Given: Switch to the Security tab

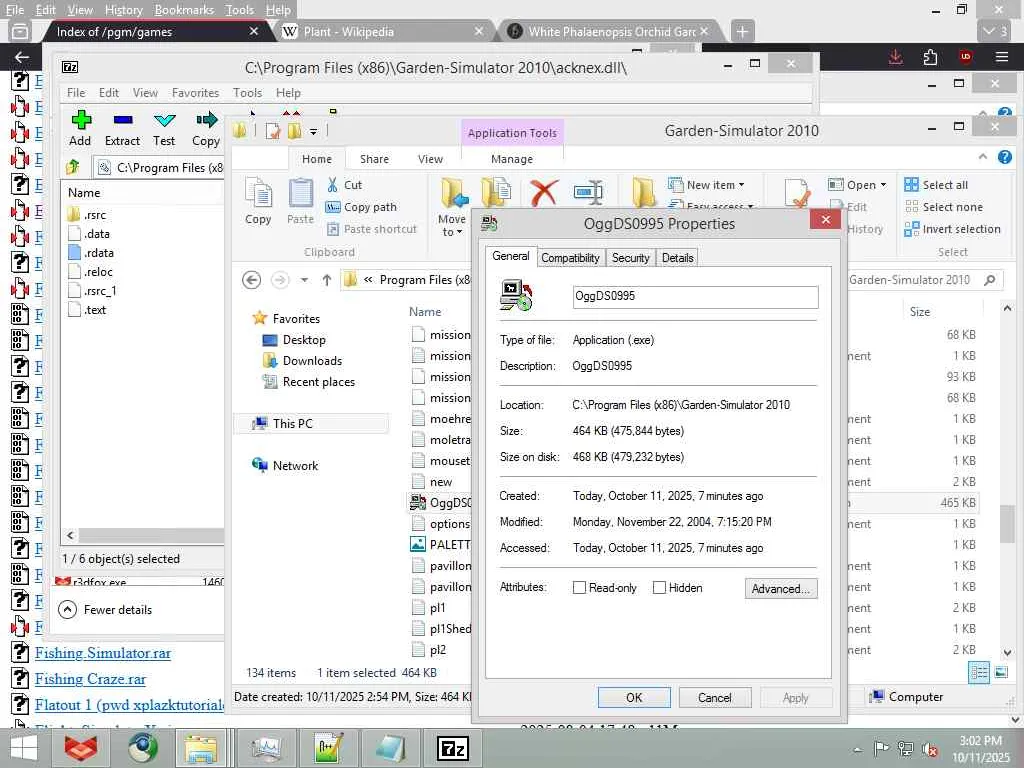Looking at the screenshot, I should click(x=630, y=258).
